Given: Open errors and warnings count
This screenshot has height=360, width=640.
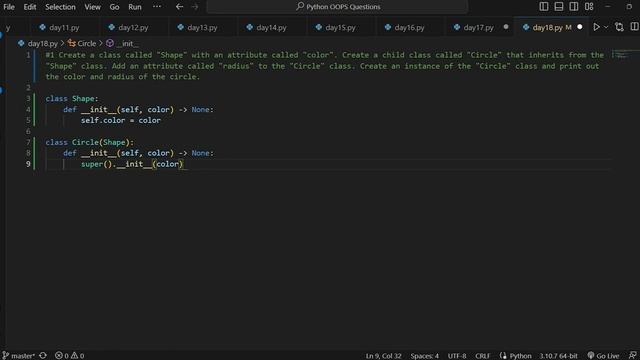Looking at the screenshot, I should (69, 356).
